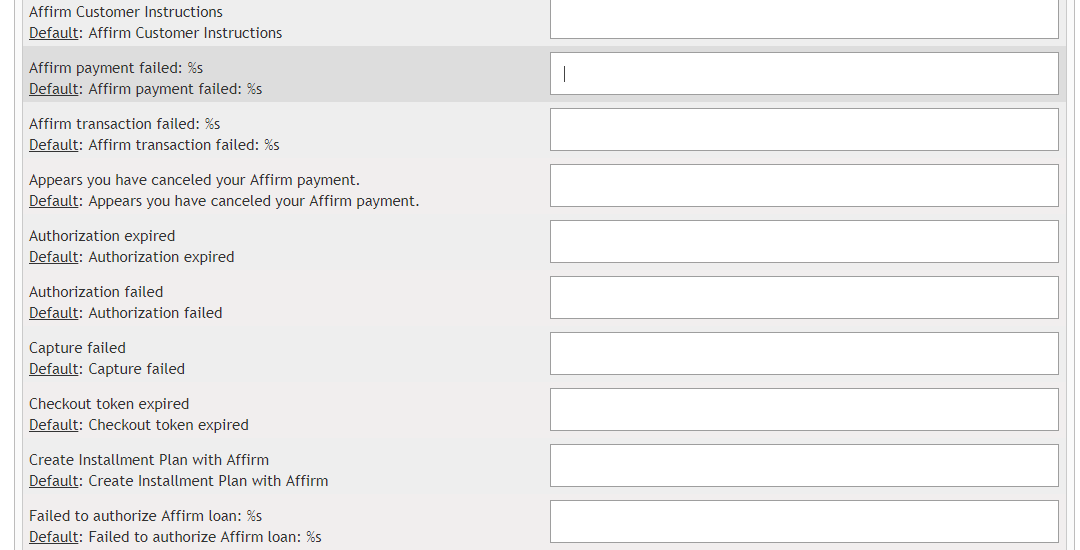Screen dimensions: 1080x550
Task: Click the Affirm Customer Instructions text field
Action: (x=804, y=18)
